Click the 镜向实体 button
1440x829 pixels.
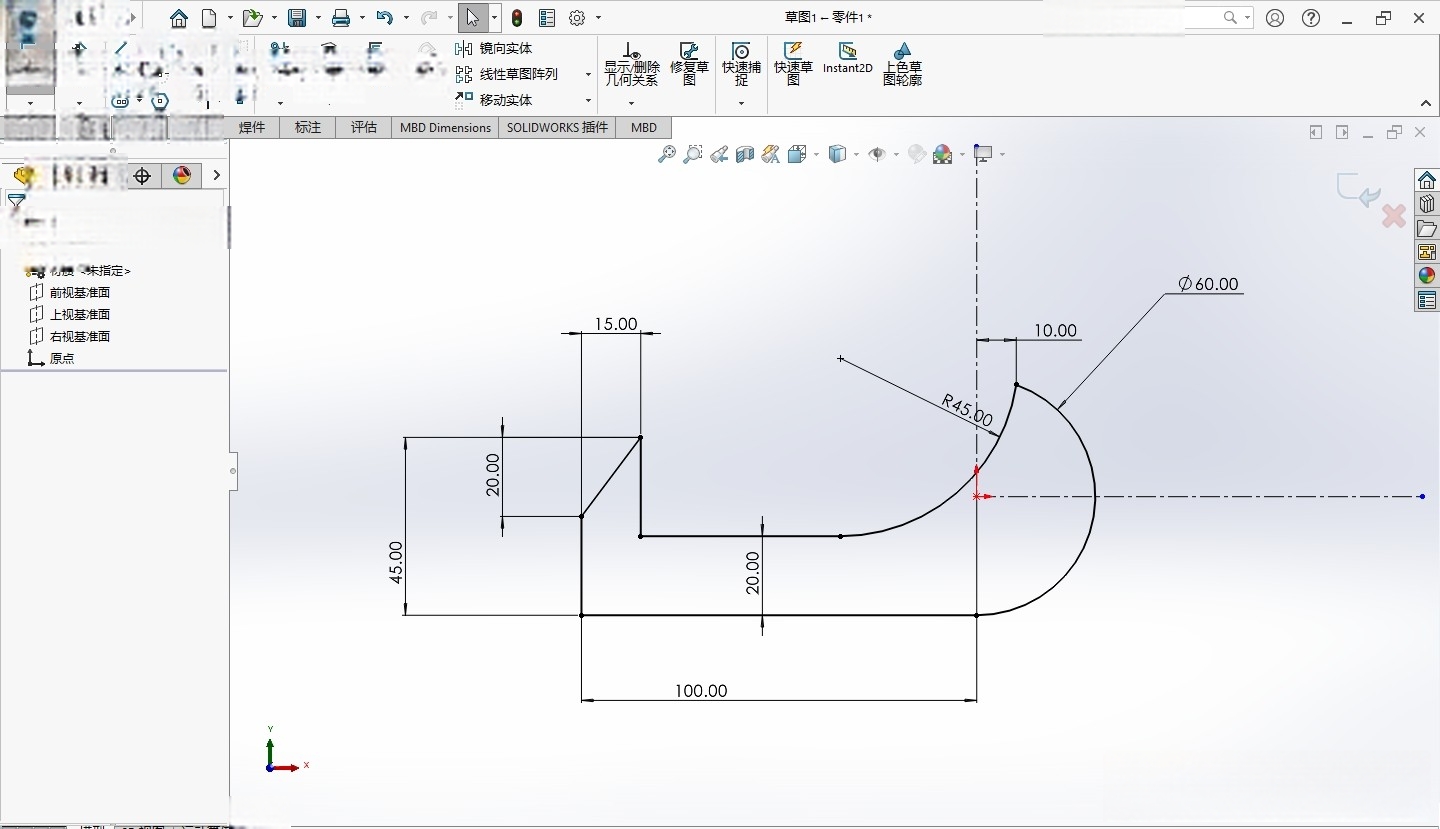click(x=494, y=48)
